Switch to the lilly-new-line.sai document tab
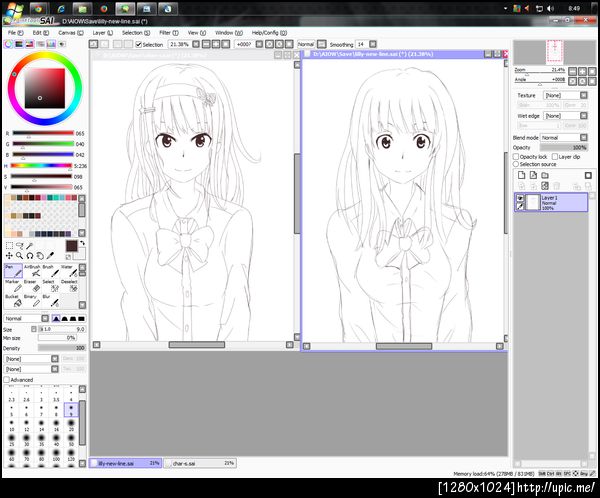600x498 pixels. (x=126, y=463)
